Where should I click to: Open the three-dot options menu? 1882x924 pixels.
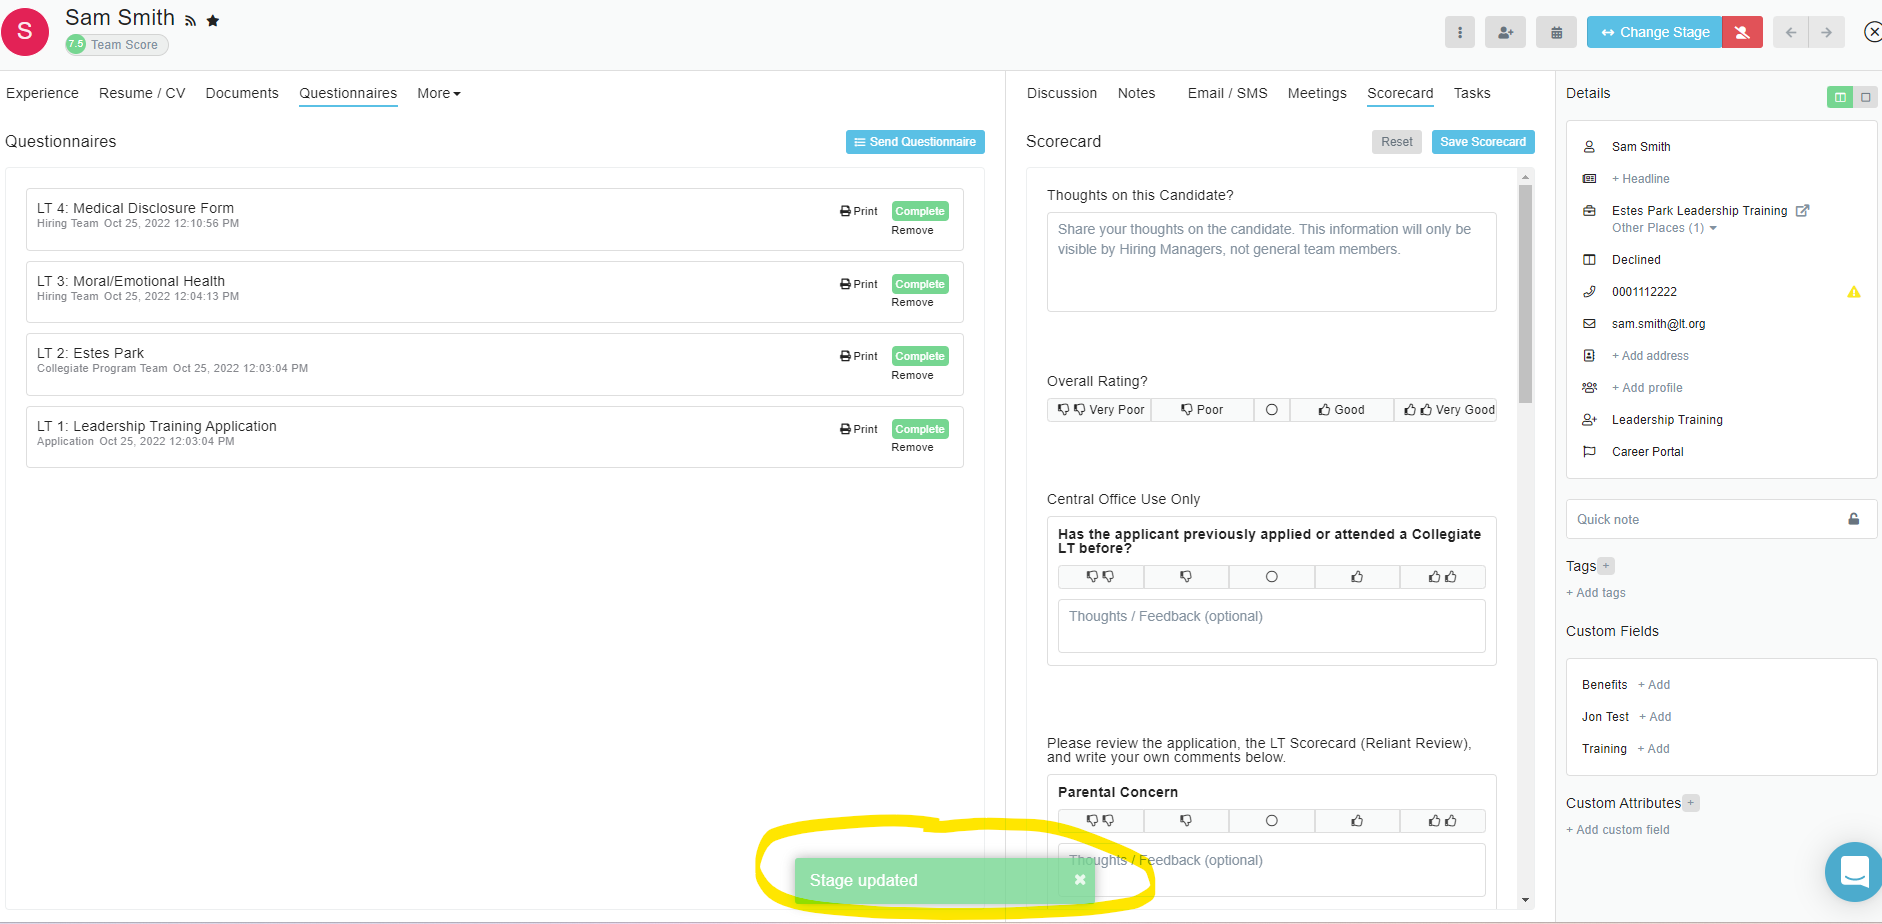[1459, 32]
